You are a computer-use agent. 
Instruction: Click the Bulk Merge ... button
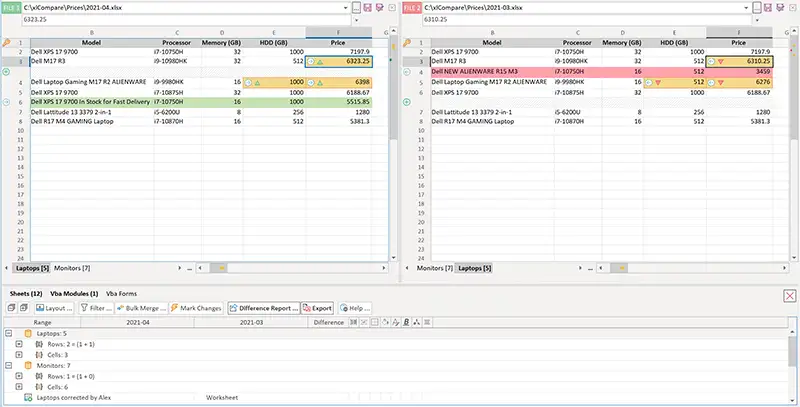(x=141, y=308)
